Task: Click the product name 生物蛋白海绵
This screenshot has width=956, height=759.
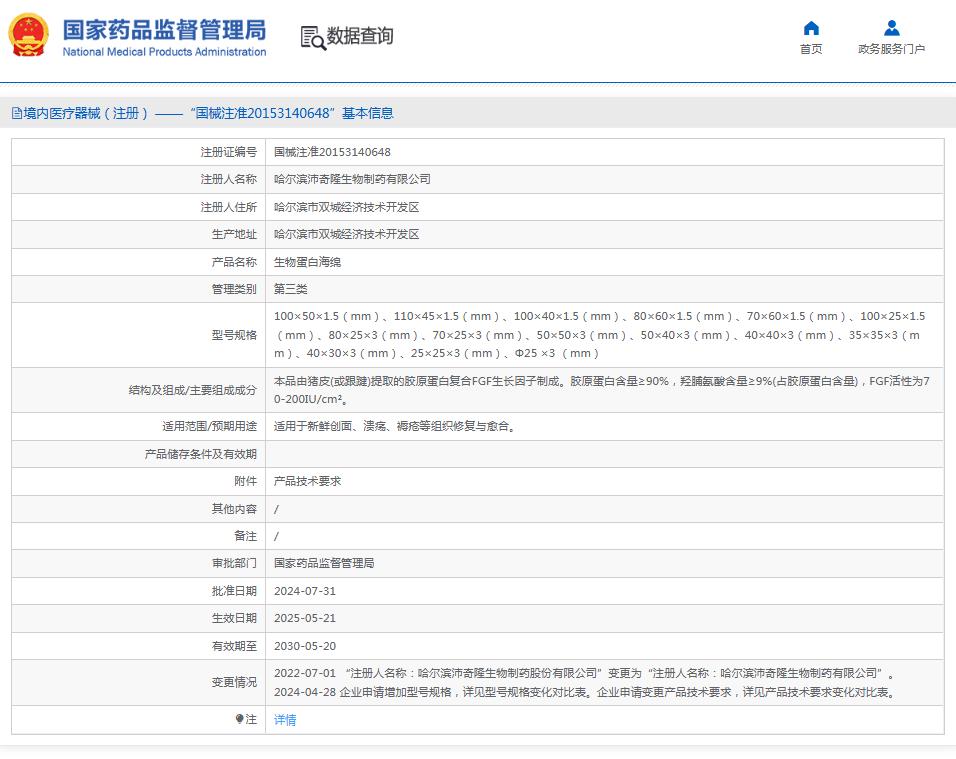Action: [x=307, y=262]
